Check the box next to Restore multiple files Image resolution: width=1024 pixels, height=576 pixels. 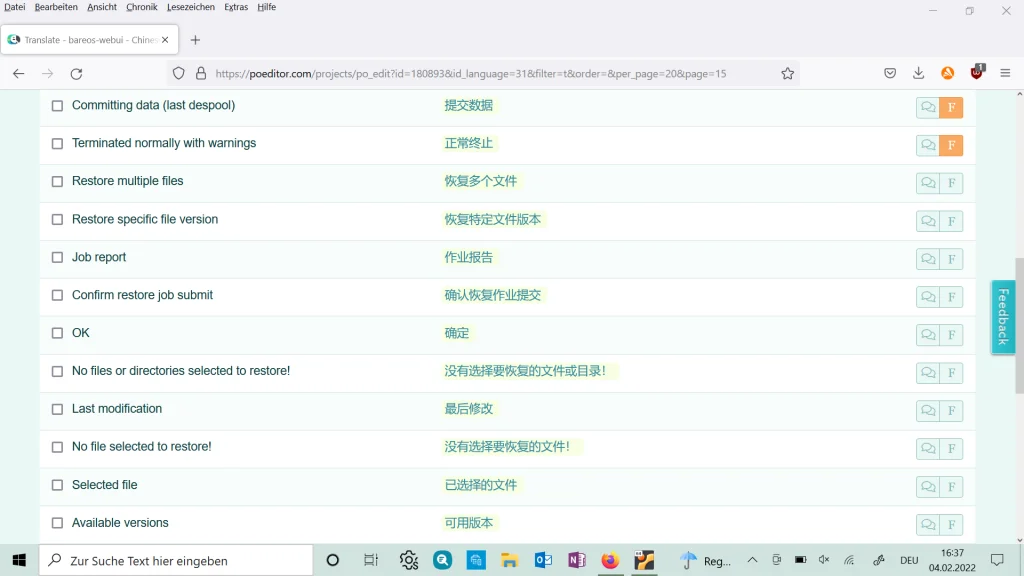point(57,181)
